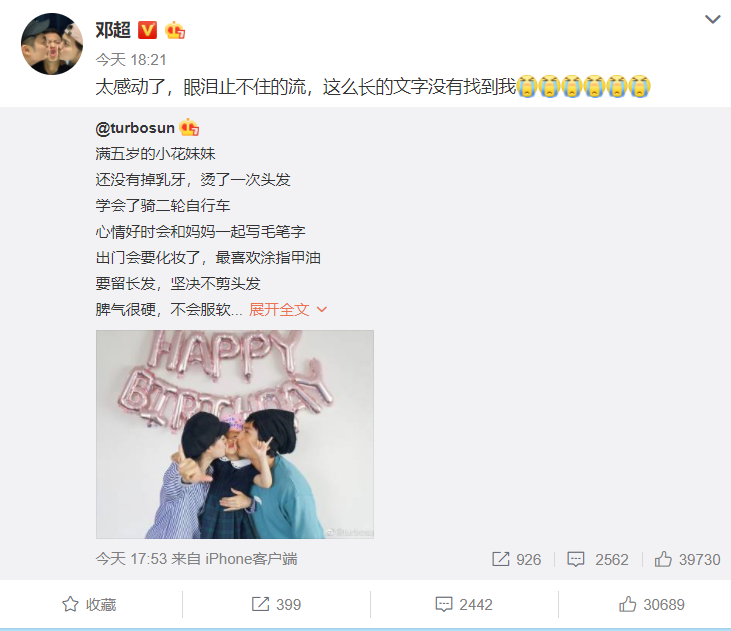
Task: Open the 2442 comments section
Action: [x=464, y=604]
